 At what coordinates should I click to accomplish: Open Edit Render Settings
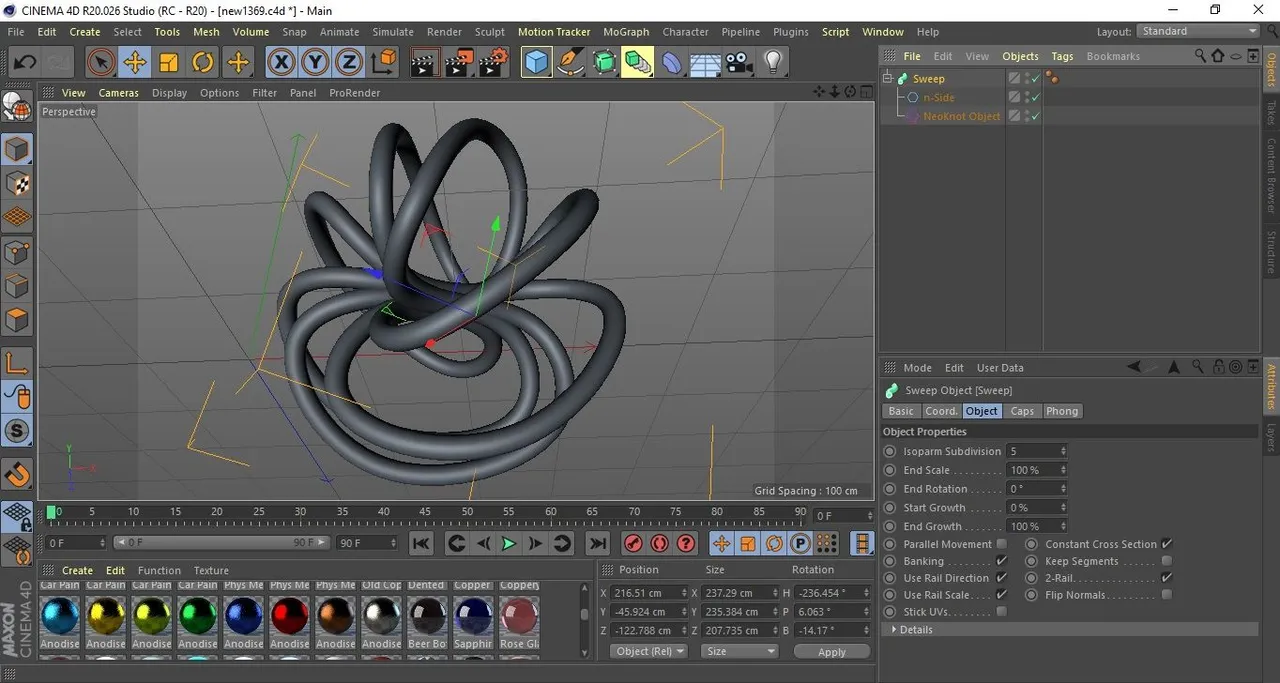[x=492, y=63]
